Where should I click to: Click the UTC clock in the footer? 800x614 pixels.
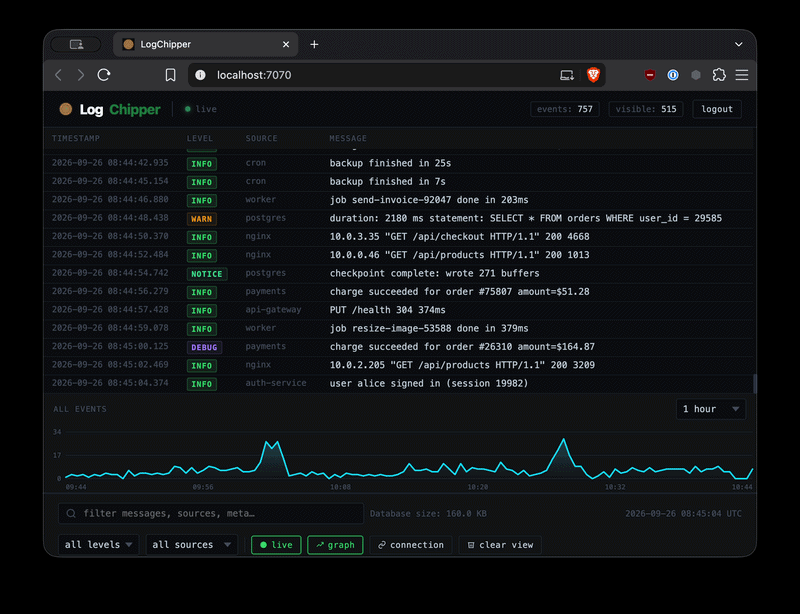pyautogui.click(x=684, y=514)
